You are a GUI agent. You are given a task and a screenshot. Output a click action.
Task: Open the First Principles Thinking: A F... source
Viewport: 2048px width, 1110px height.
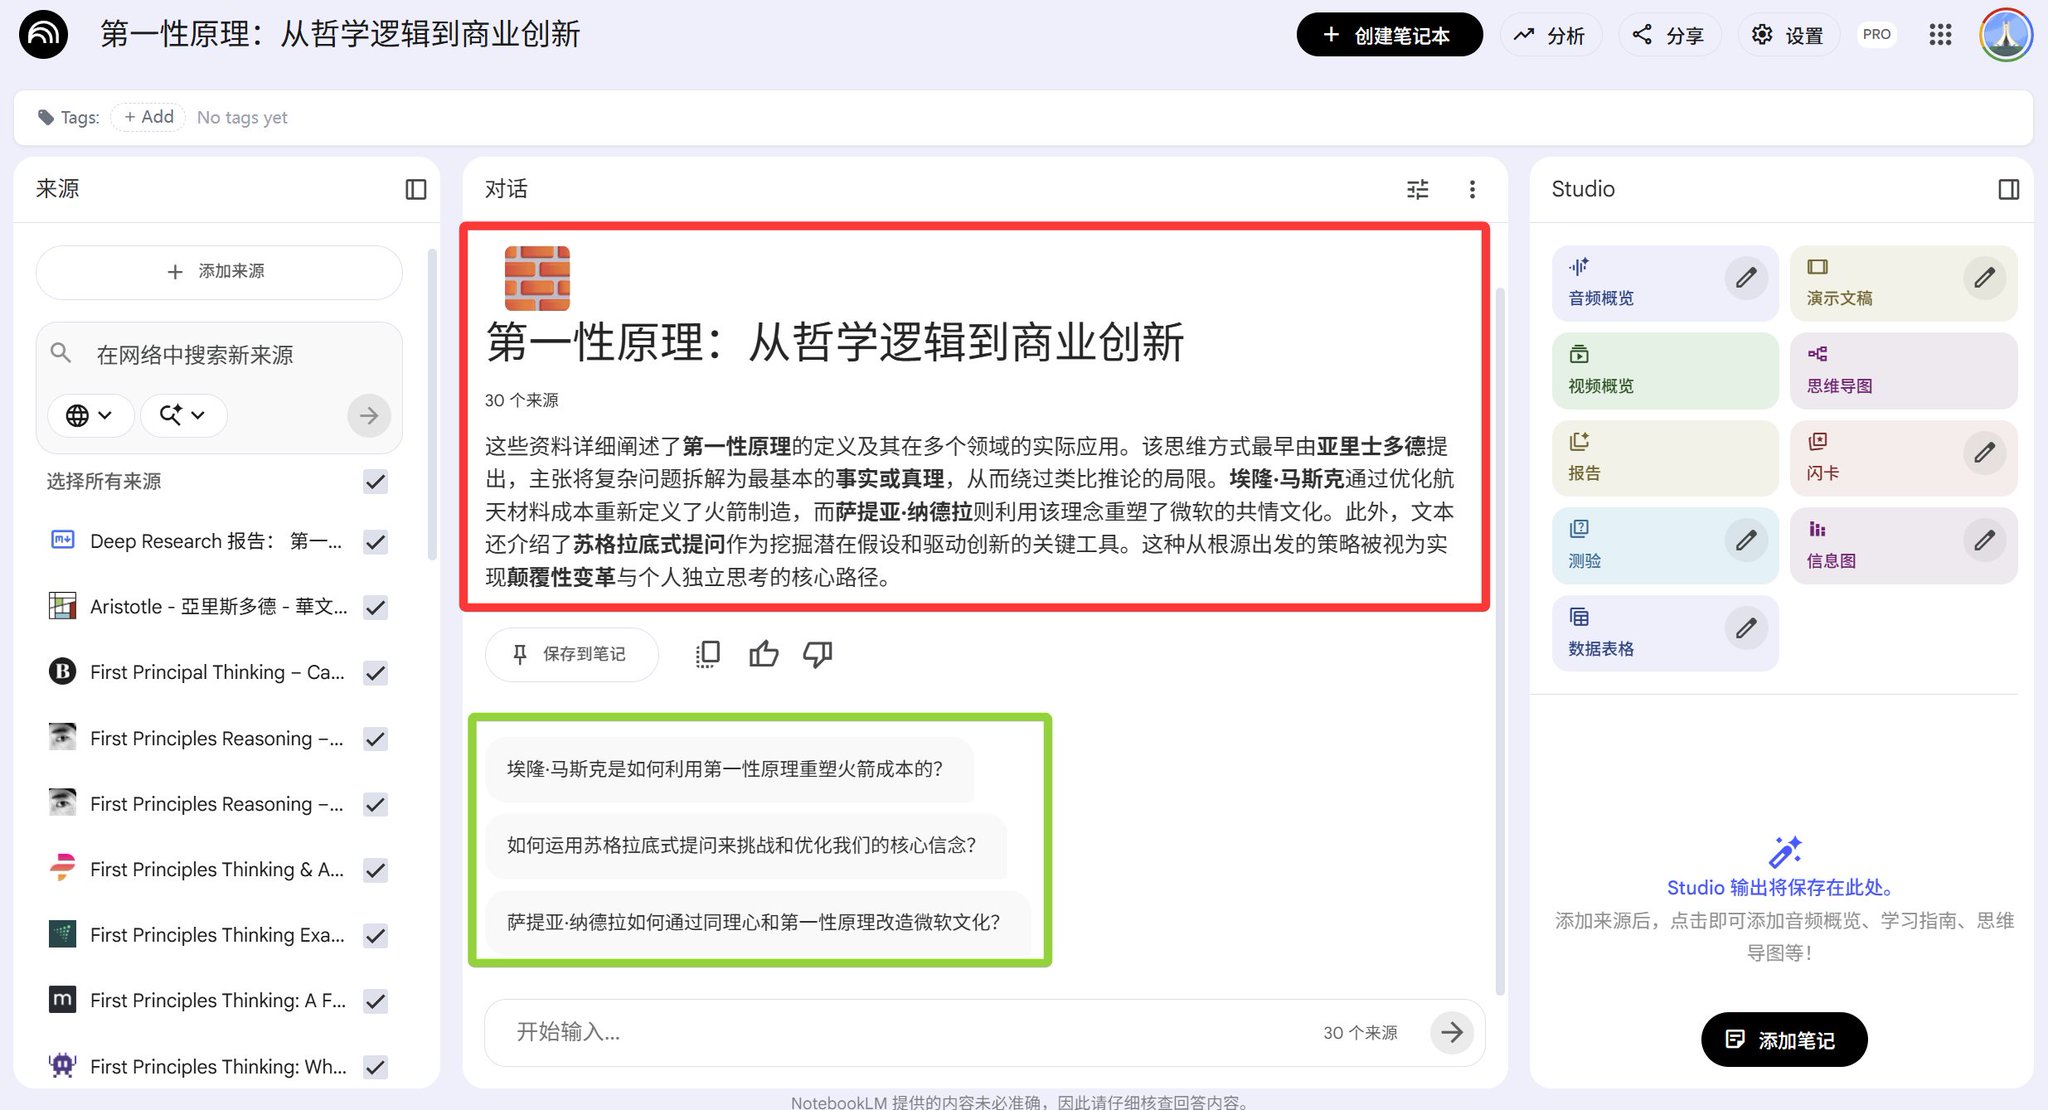[218, 1001]
